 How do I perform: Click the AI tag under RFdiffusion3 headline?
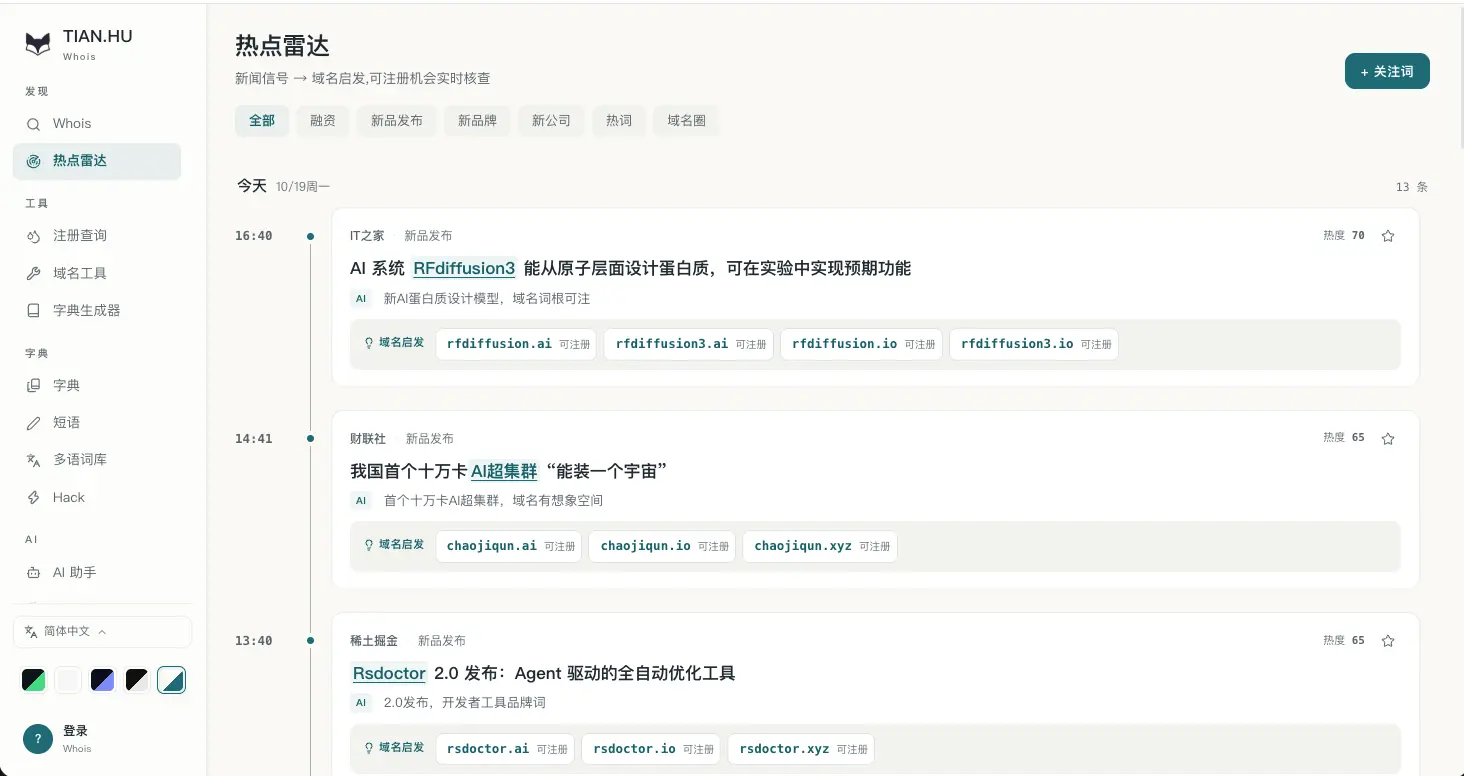point(361,298)
